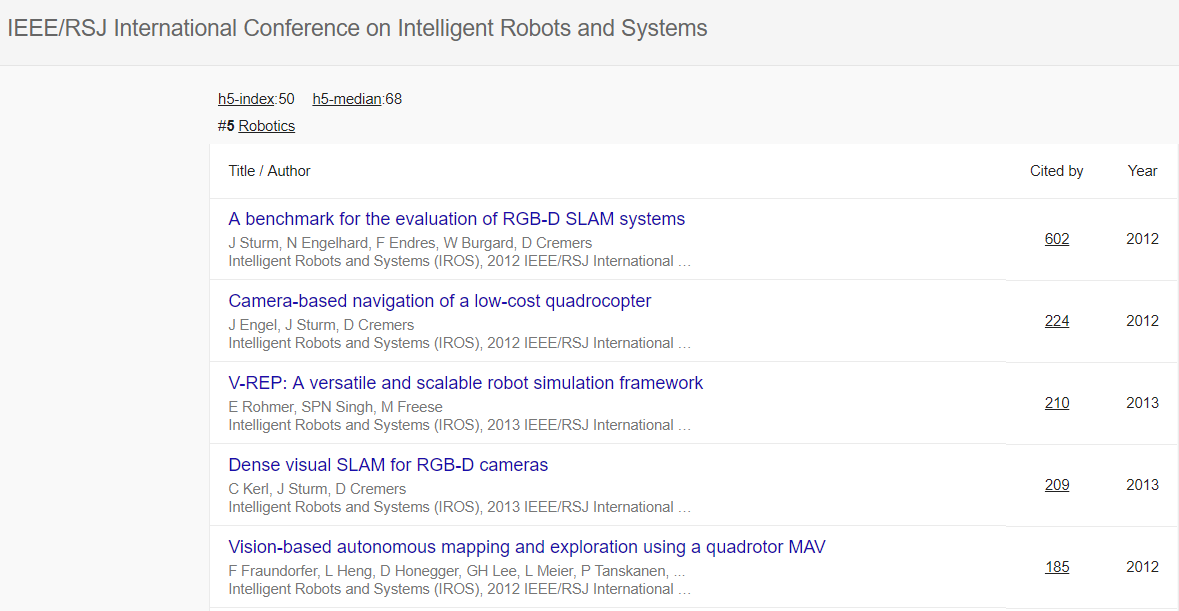Open the quadrotor MAV mapping and exploration paper

click(x=526, y=546)
